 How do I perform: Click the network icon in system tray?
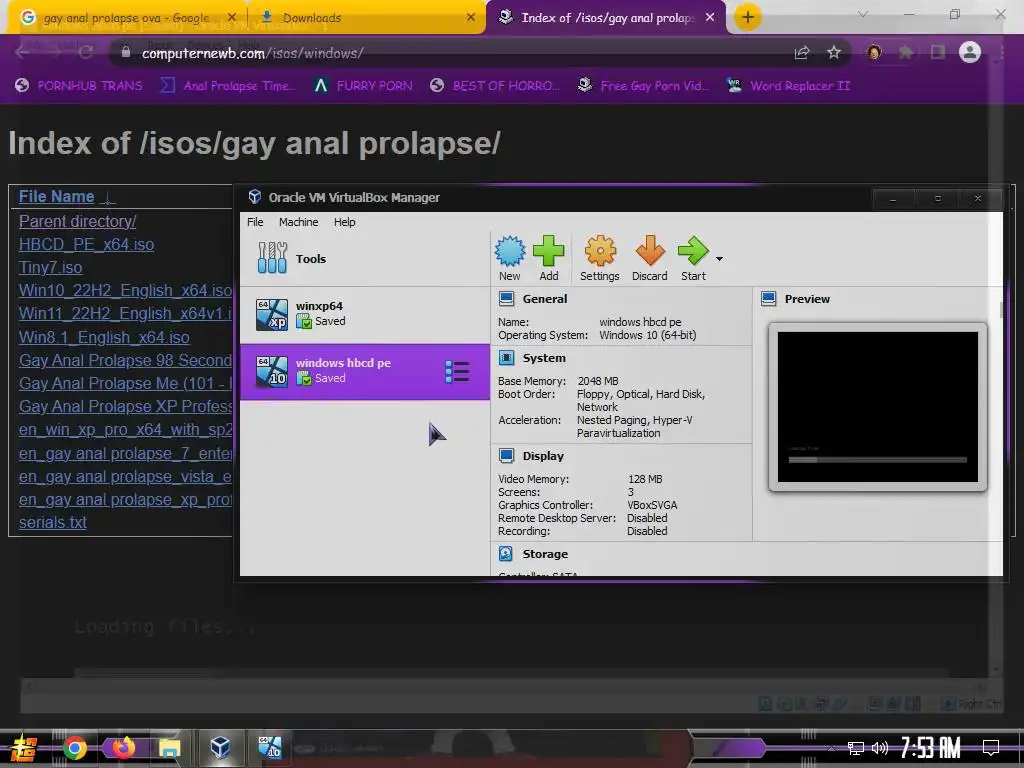point(855,748)
